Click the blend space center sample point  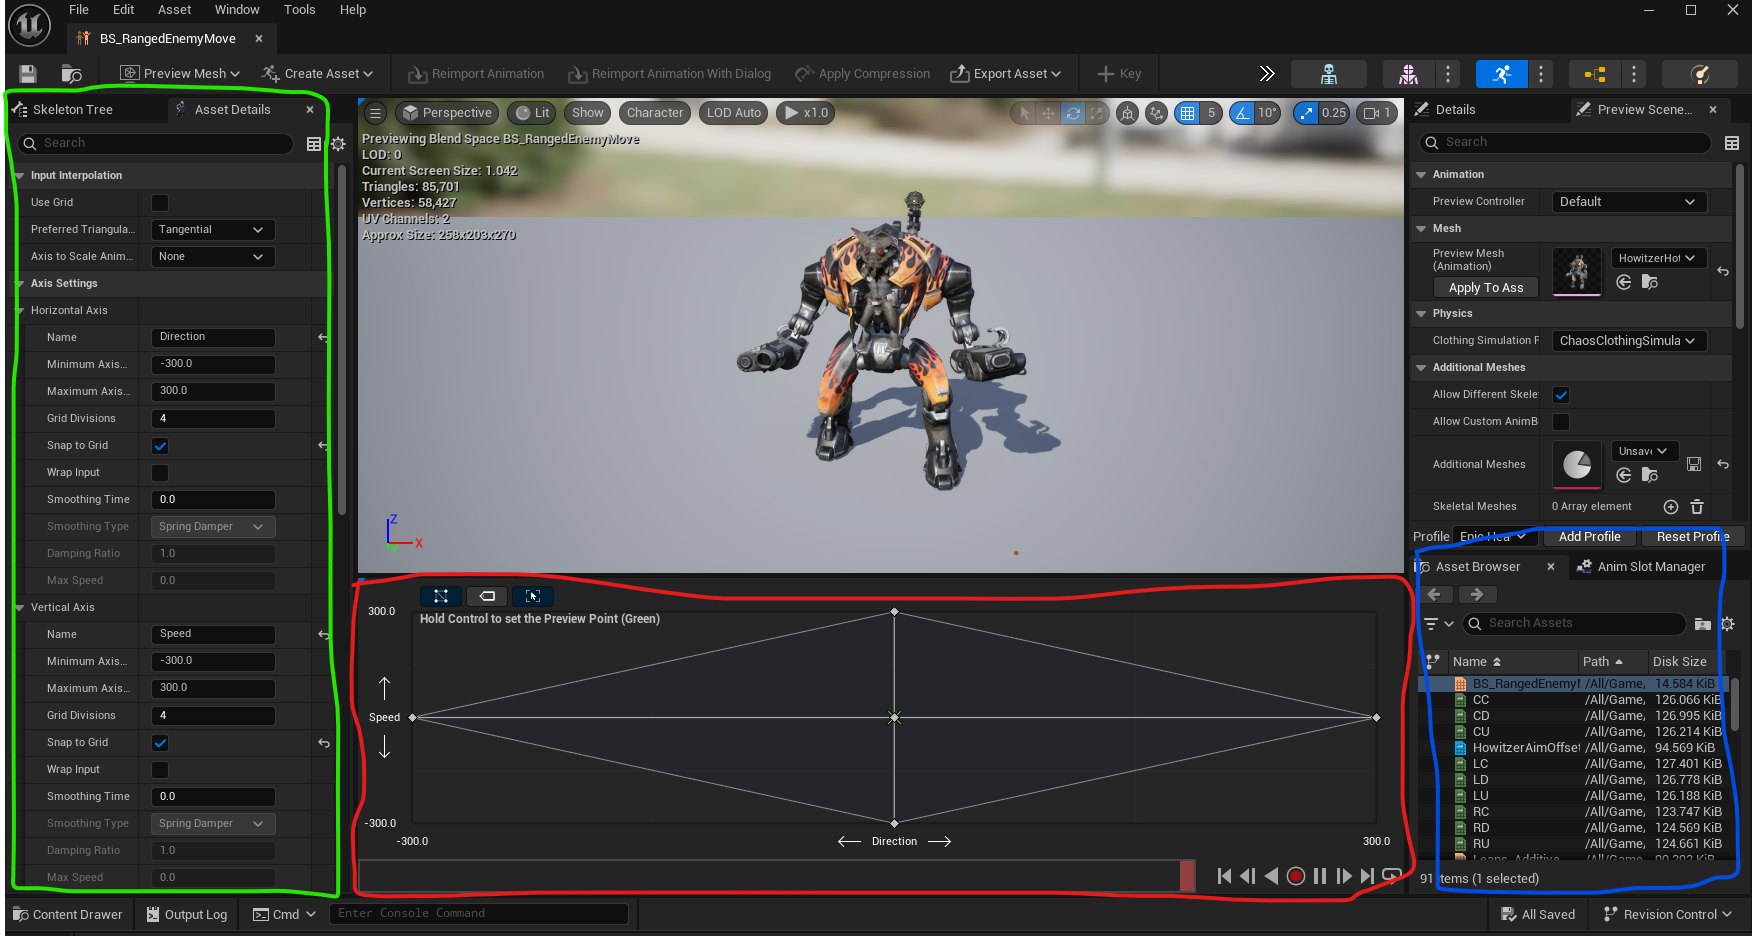(895, 718)
